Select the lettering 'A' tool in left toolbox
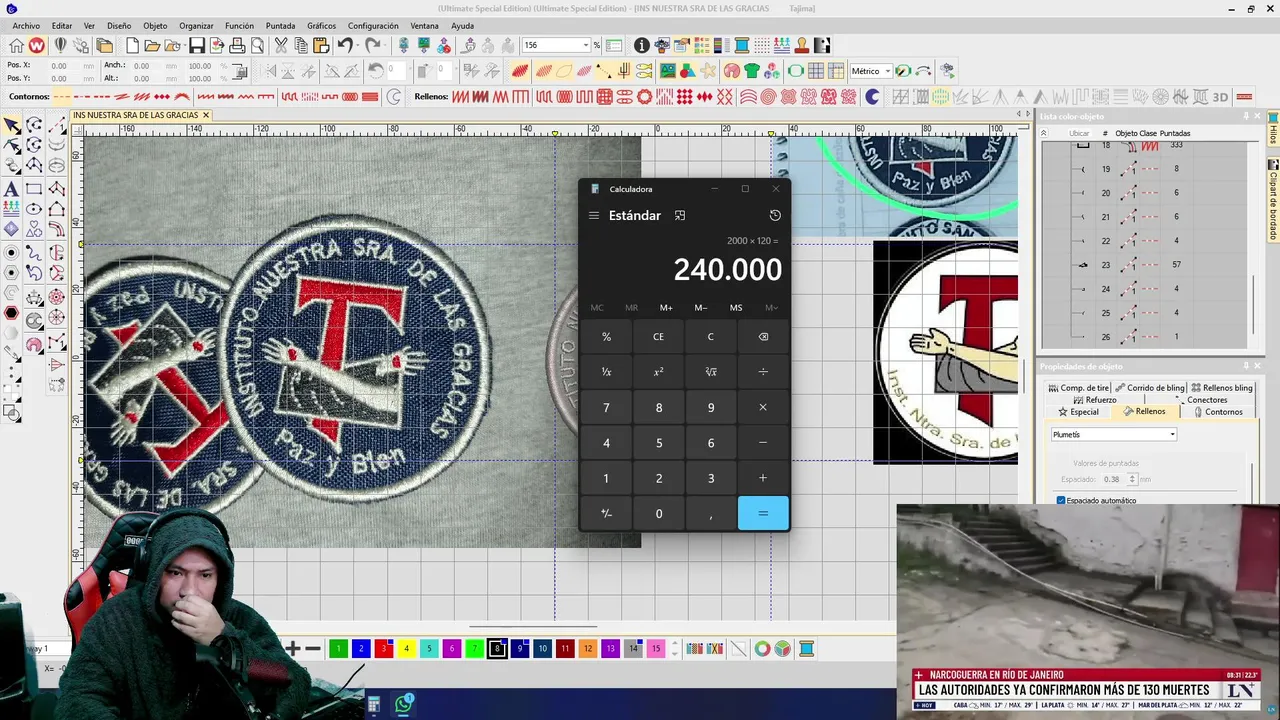The image size is (1280, 720). tap(11, 189)
